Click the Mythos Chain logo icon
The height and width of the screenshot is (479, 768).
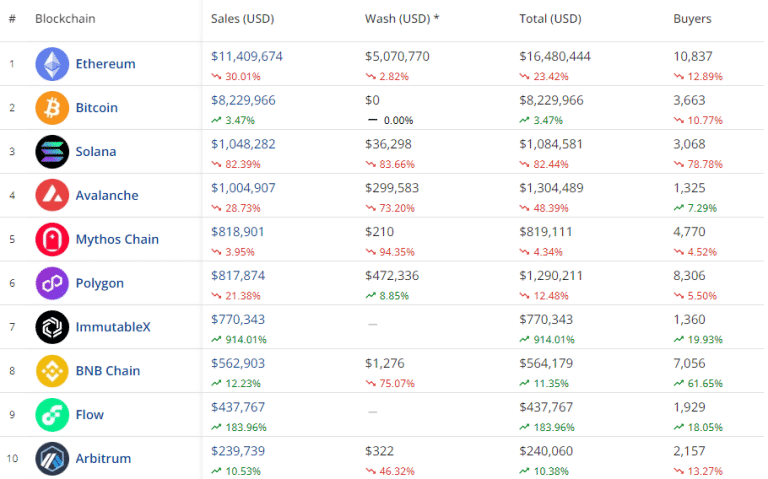tap(52, 239)
